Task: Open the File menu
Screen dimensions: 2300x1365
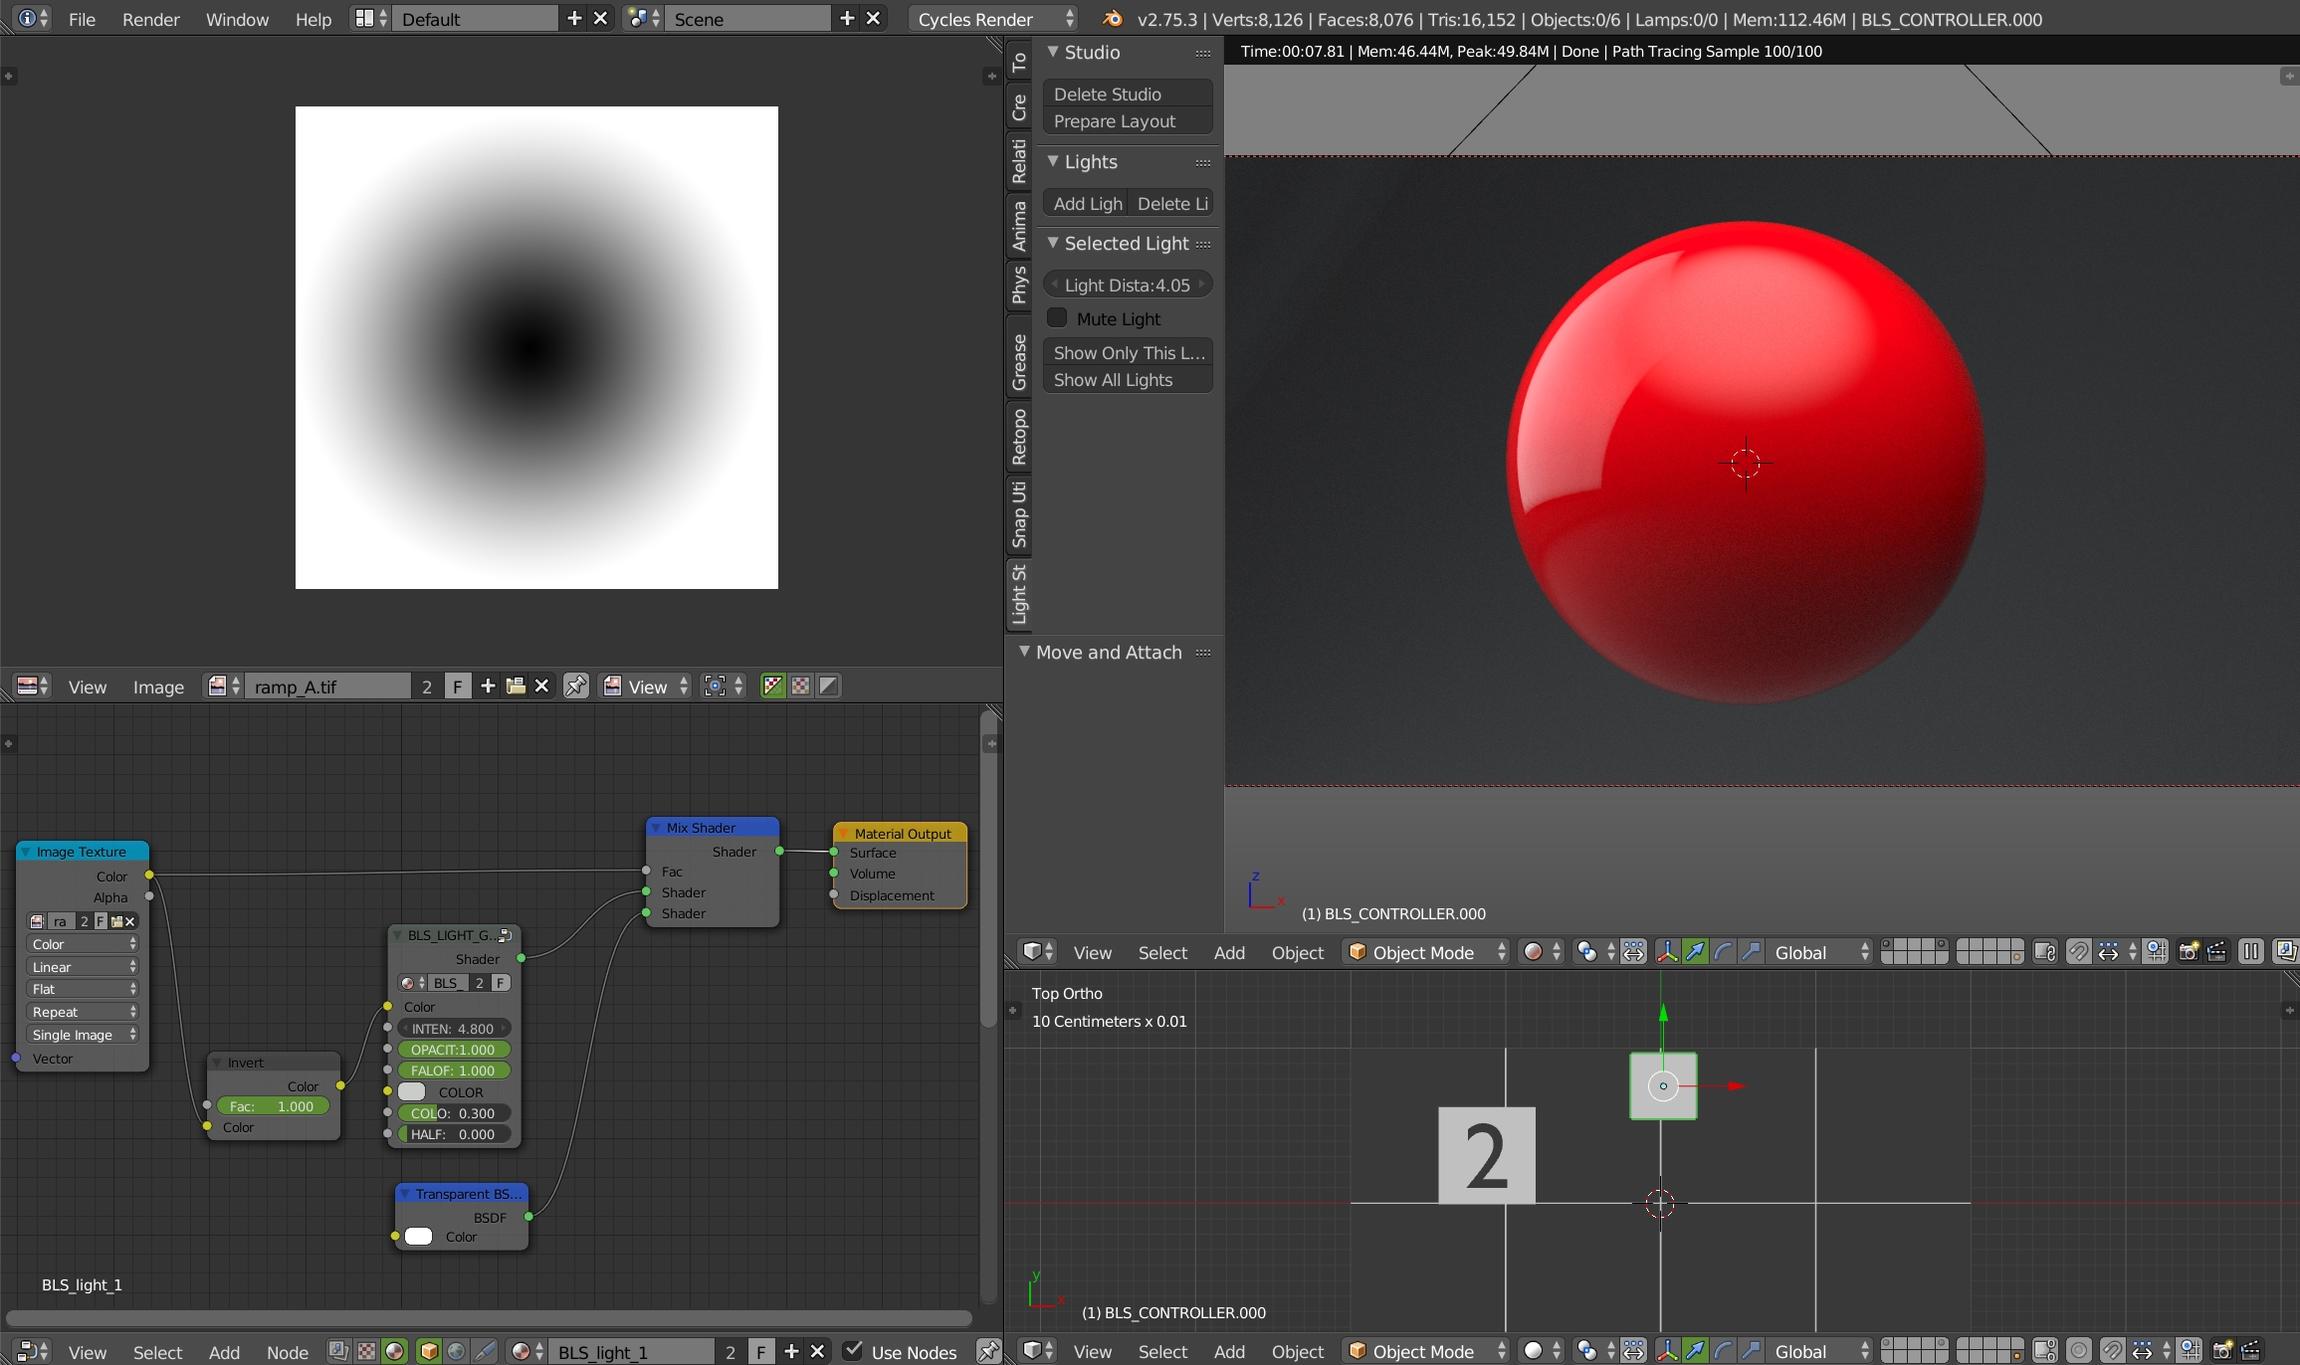Action: tap(82, 19)
